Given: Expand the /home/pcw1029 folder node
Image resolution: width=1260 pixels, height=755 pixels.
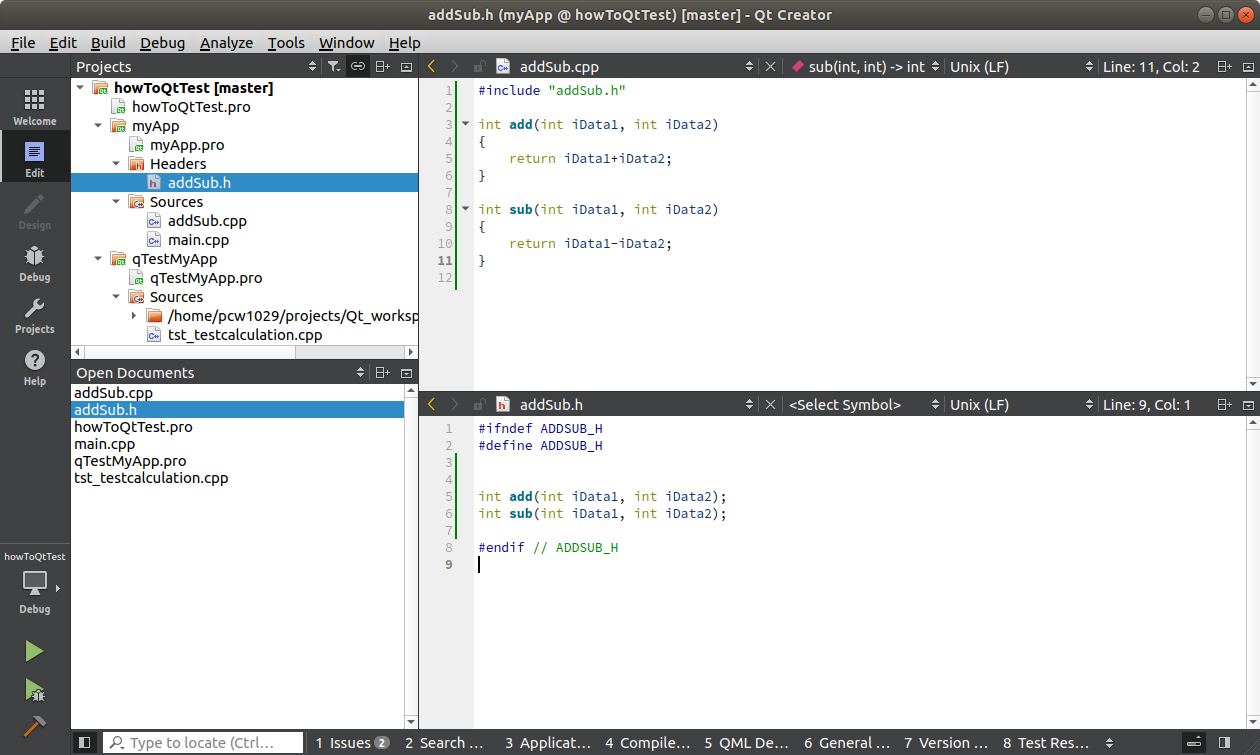Looking at the screenshot, I should pyautogui.click(x=134, y=316).
